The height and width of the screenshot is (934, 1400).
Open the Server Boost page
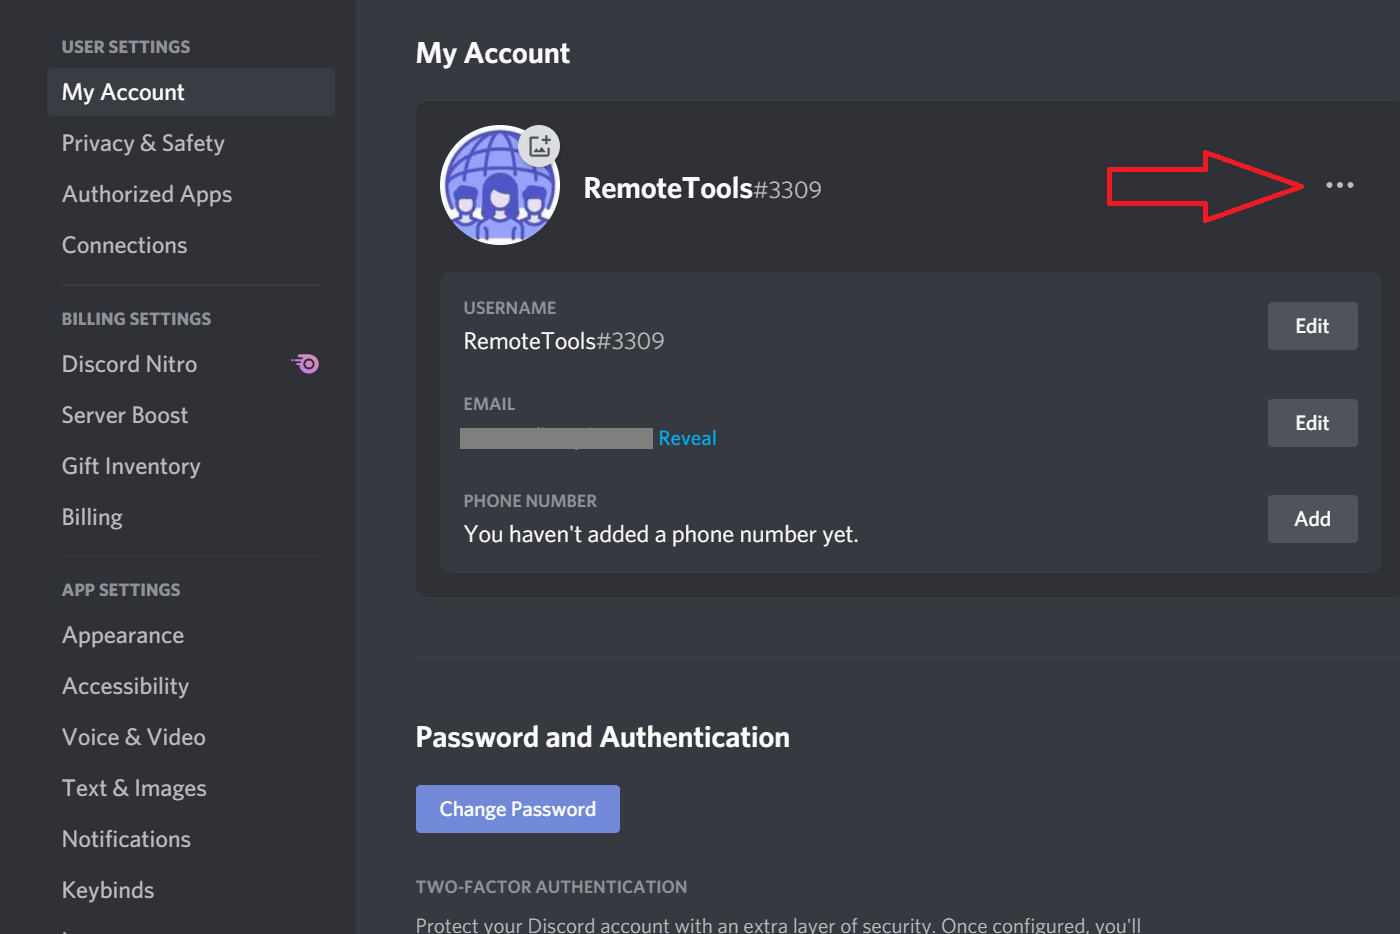point(124,414)
